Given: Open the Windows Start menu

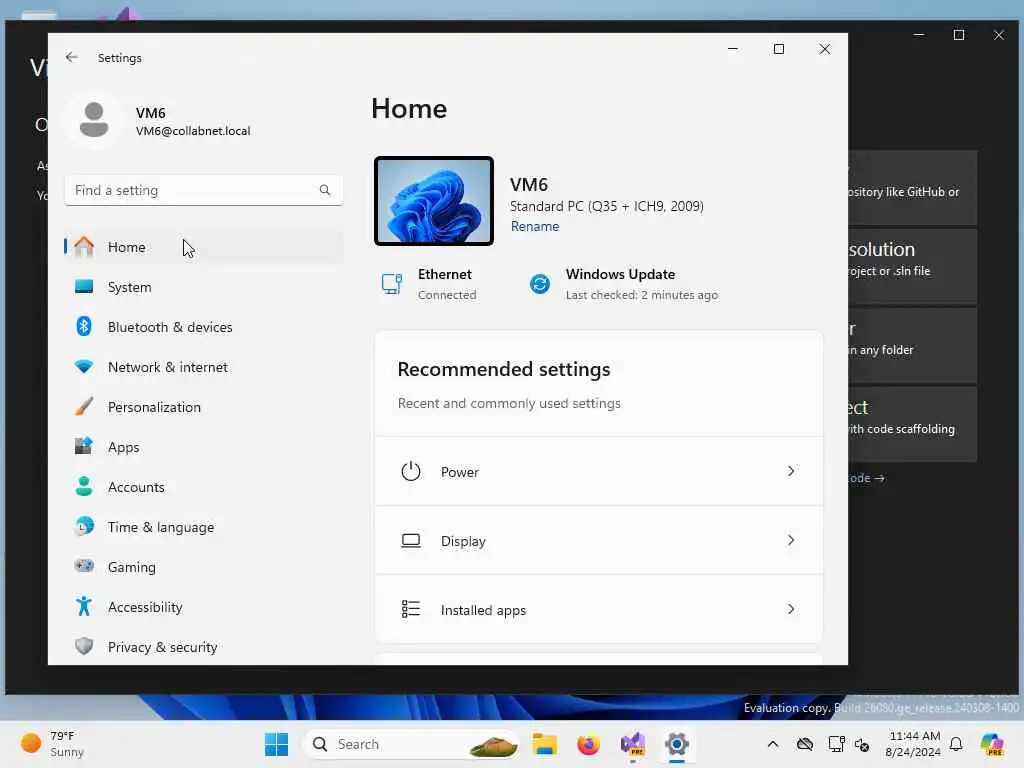Looking at the screenshot, I should 276,744.
